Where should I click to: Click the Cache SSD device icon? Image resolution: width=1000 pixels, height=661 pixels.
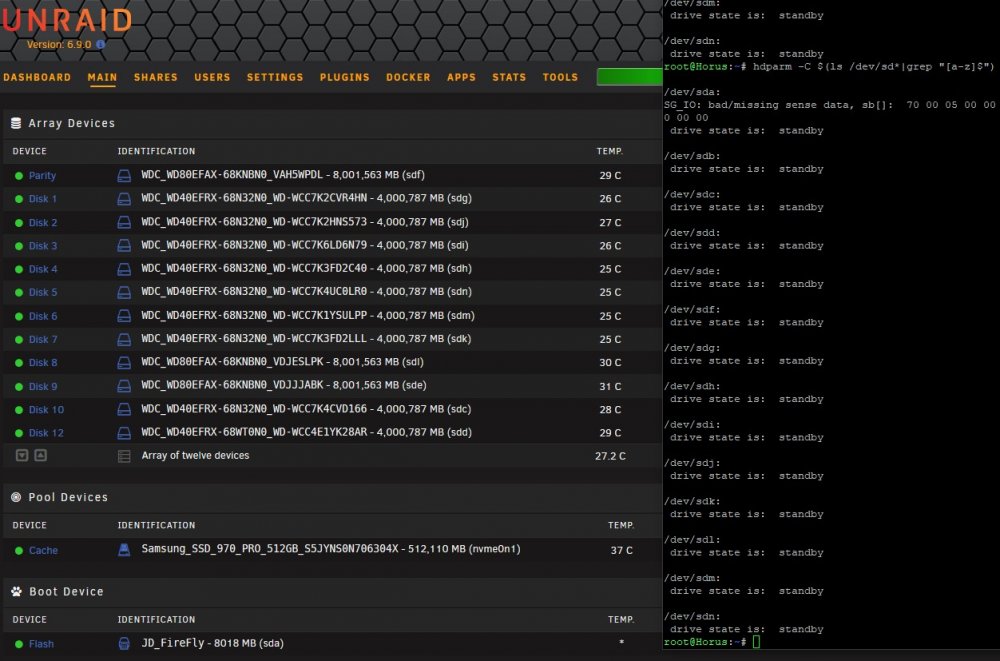click(x=124, y=549)
